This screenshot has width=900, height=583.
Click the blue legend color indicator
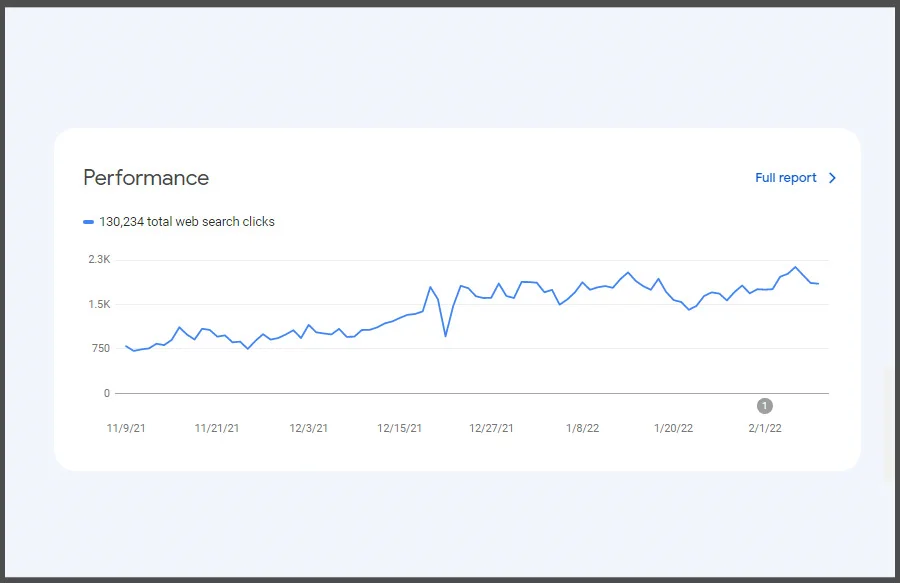point(89,222)
